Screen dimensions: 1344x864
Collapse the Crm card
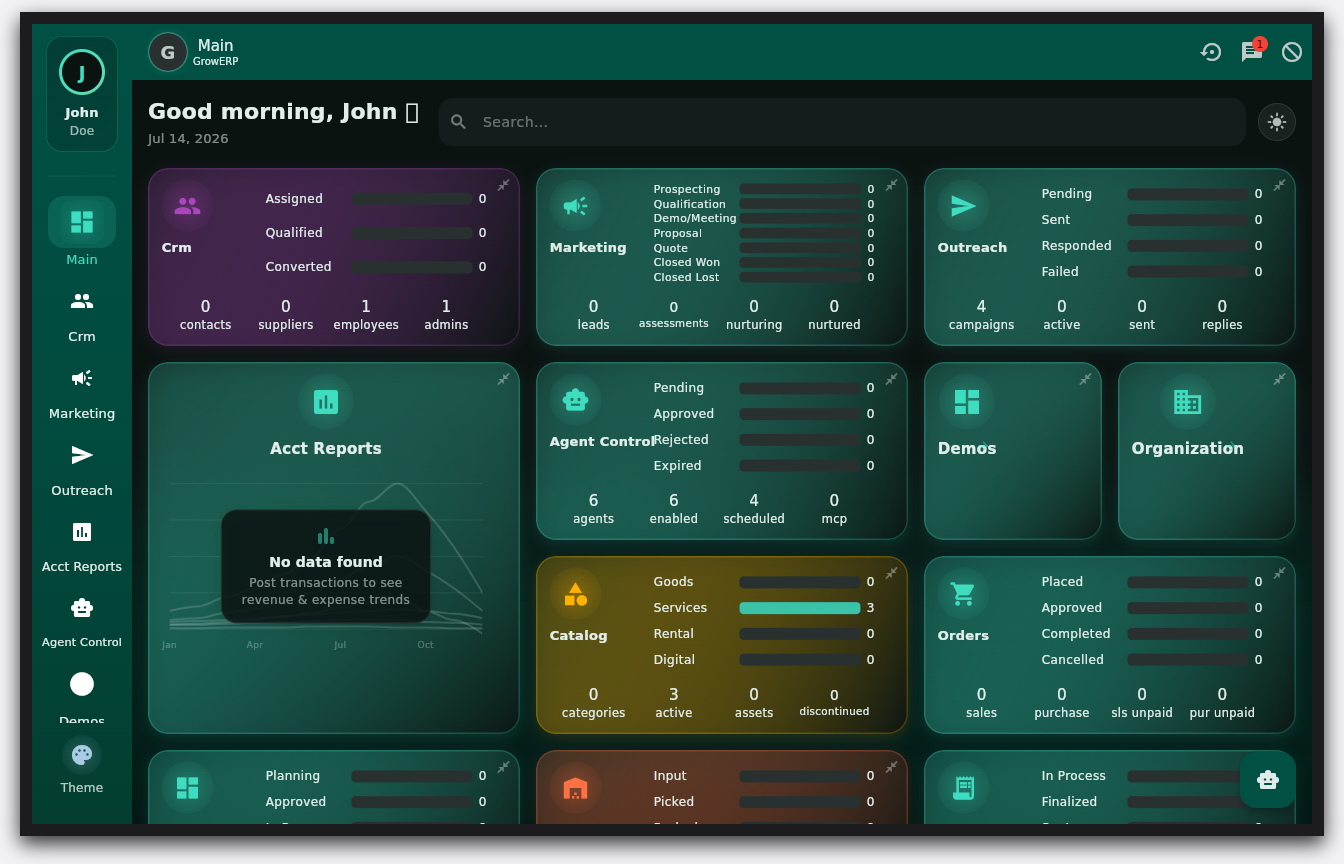point(504,185)
